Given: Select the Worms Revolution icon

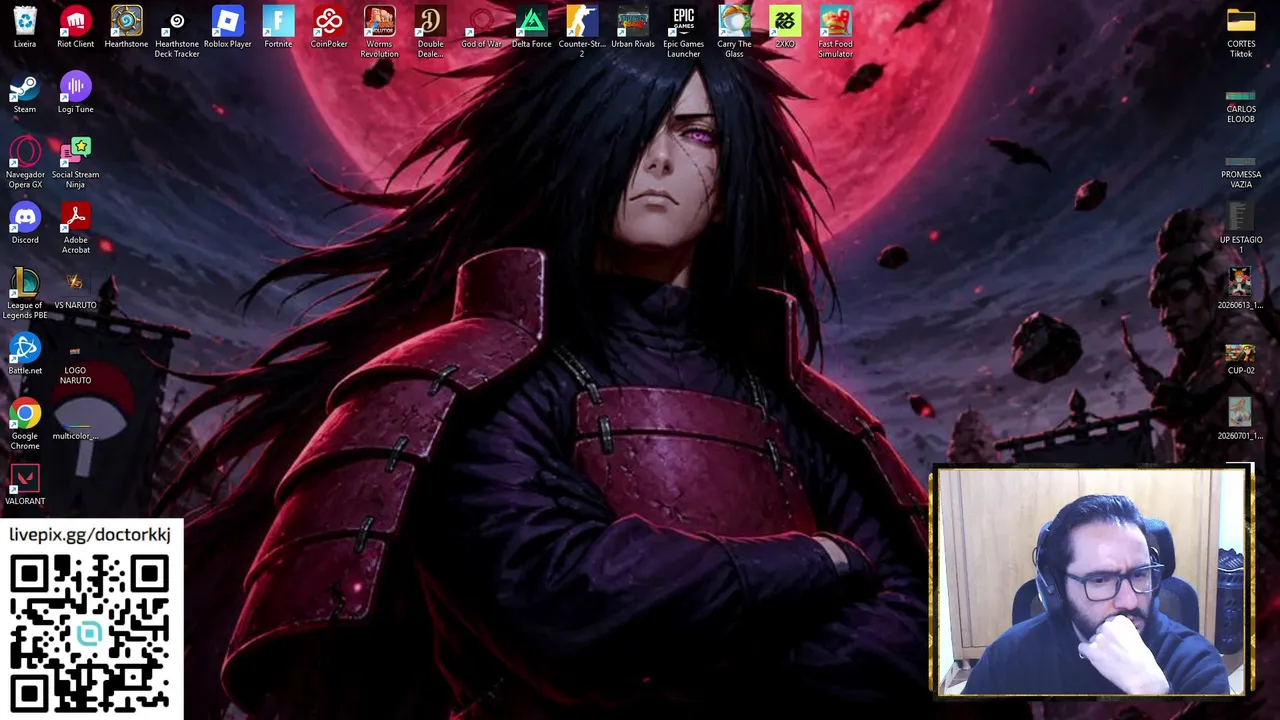Looking at the screenshot, I should click(379, 21).
